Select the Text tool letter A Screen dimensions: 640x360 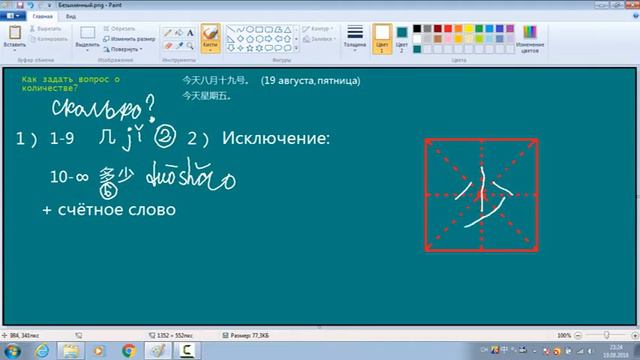[190, 33]
